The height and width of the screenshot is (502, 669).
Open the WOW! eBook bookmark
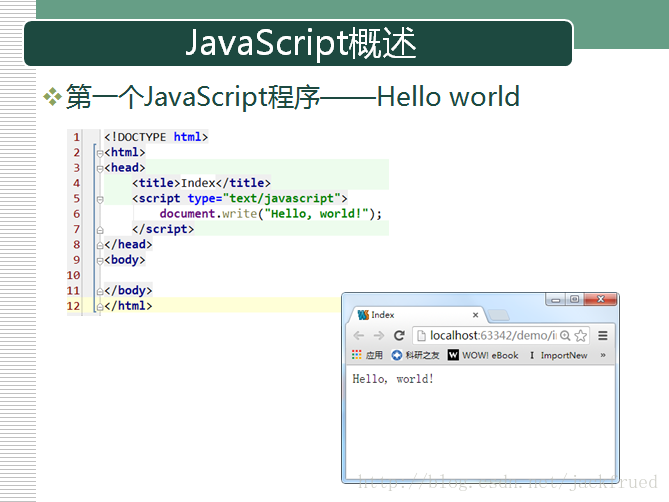(x=483, y=355)
